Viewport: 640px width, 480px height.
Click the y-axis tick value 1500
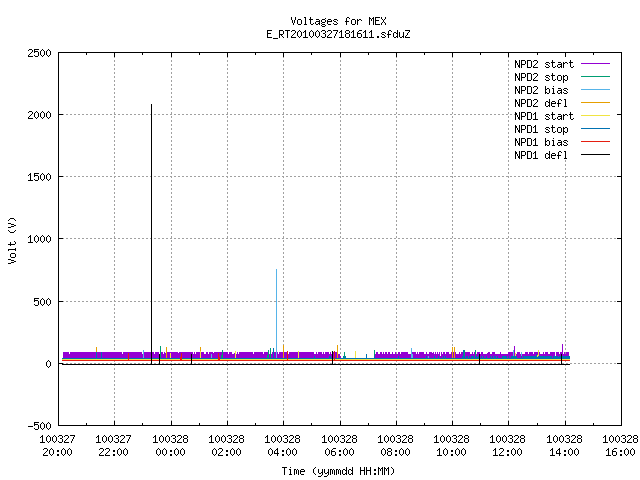pos(40,178)
